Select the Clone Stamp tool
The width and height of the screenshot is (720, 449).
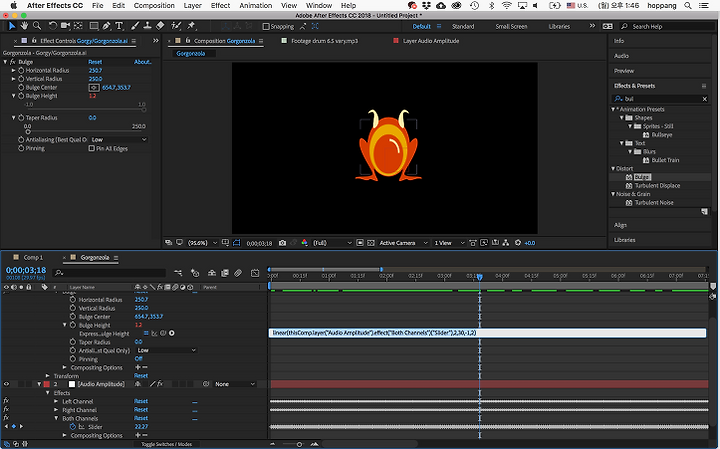[147, 26]
